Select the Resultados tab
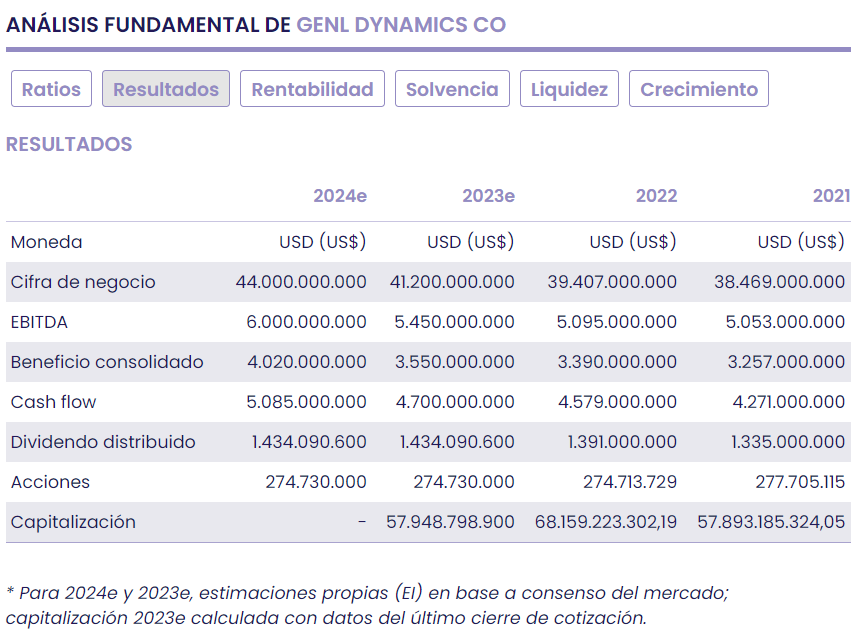 (166, 89)
